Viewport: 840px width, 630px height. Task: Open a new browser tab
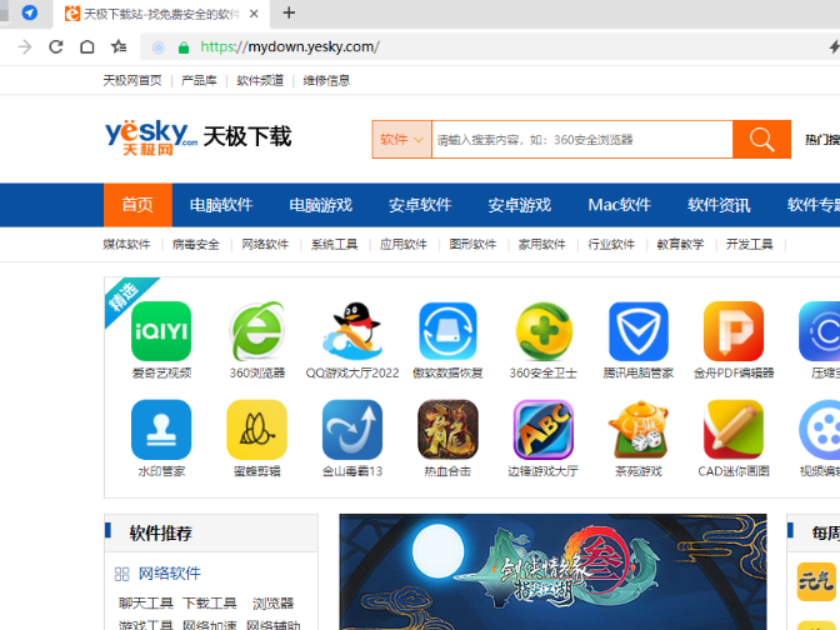(289, 13)
